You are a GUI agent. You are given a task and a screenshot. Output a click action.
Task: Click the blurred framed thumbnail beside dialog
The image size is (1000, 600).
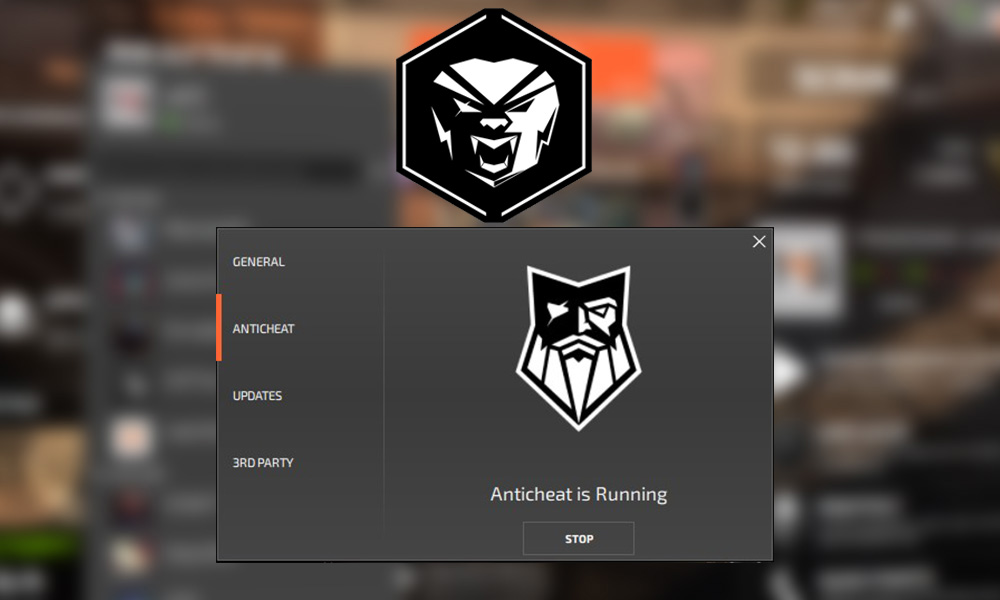coord(805,270)
